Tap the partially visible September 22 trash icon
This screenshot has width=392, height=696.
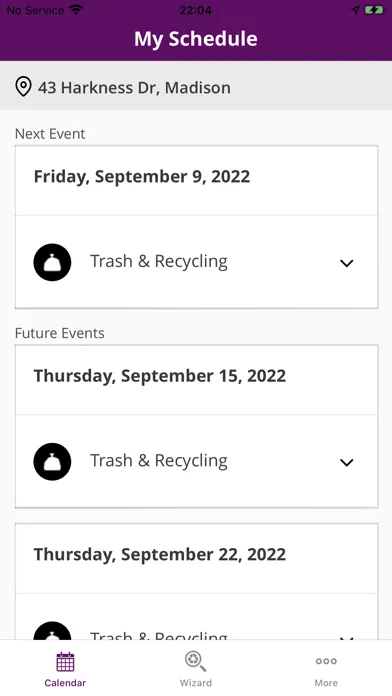pos(52,631)
